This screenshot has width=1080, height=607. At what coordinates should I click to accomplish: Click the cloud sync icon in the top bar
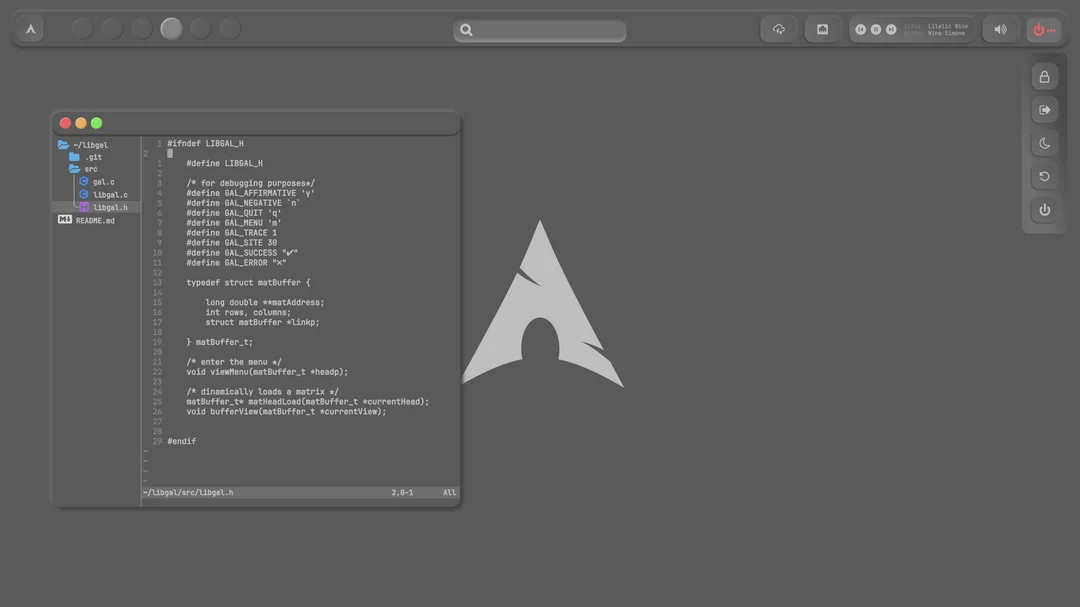tap(779, 29)
